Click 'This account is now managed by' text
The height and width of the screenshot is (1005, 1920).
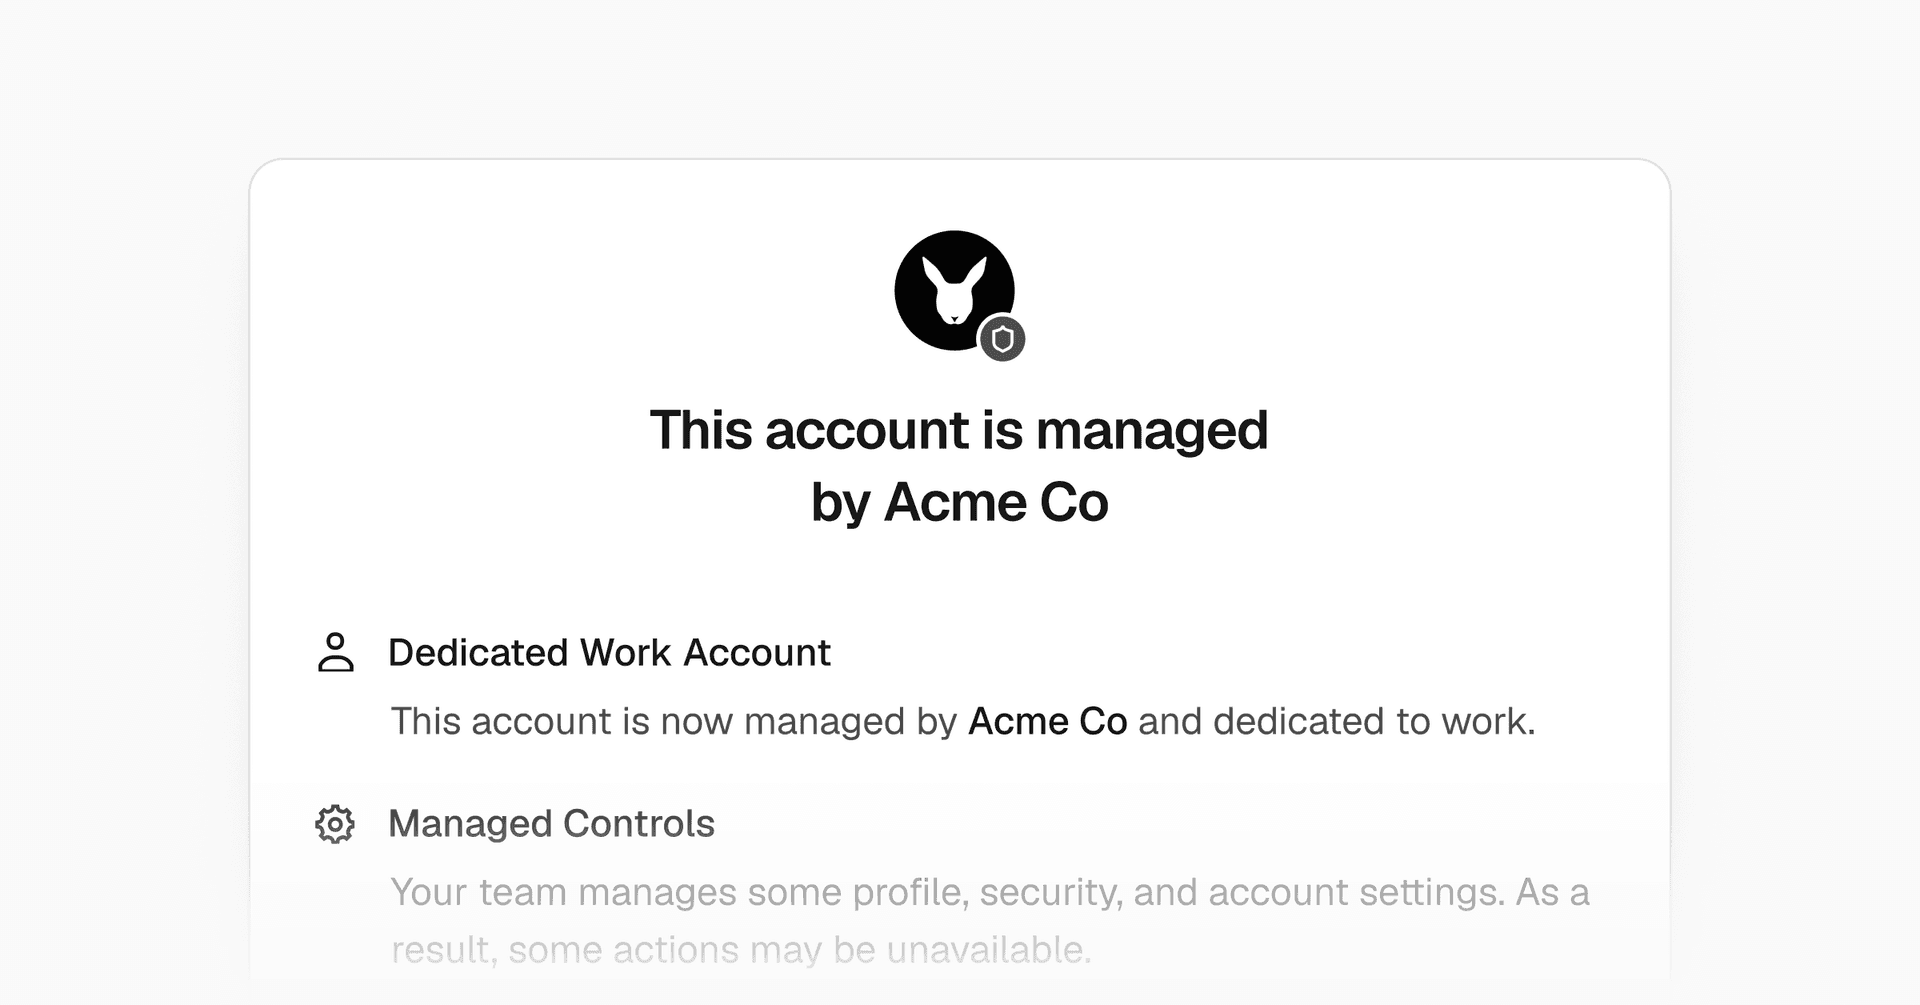click(x=674, y=721)
